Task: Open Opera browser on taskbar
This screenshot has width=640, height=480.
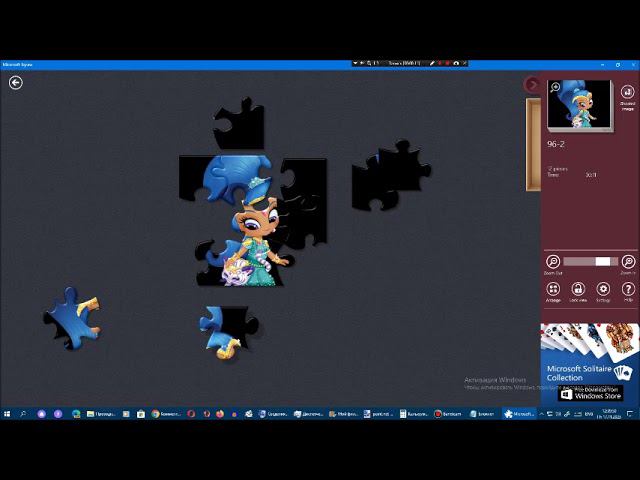Action: (191, 414)
